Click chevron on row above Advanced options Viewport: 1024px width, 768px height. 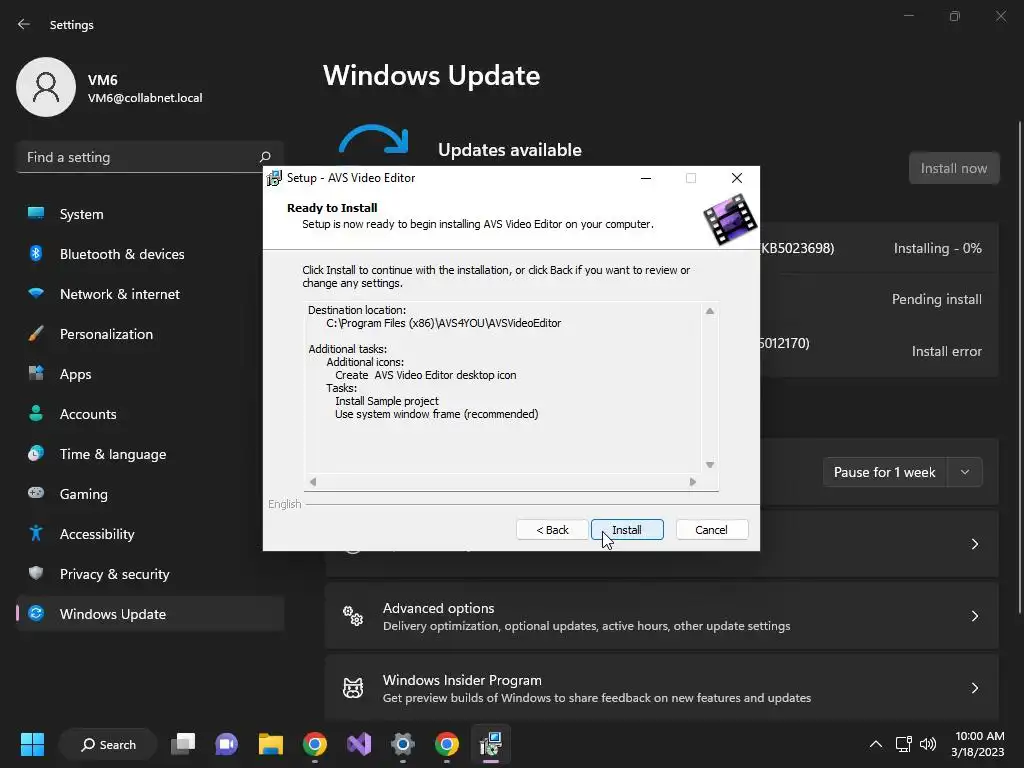coord(974,544)
